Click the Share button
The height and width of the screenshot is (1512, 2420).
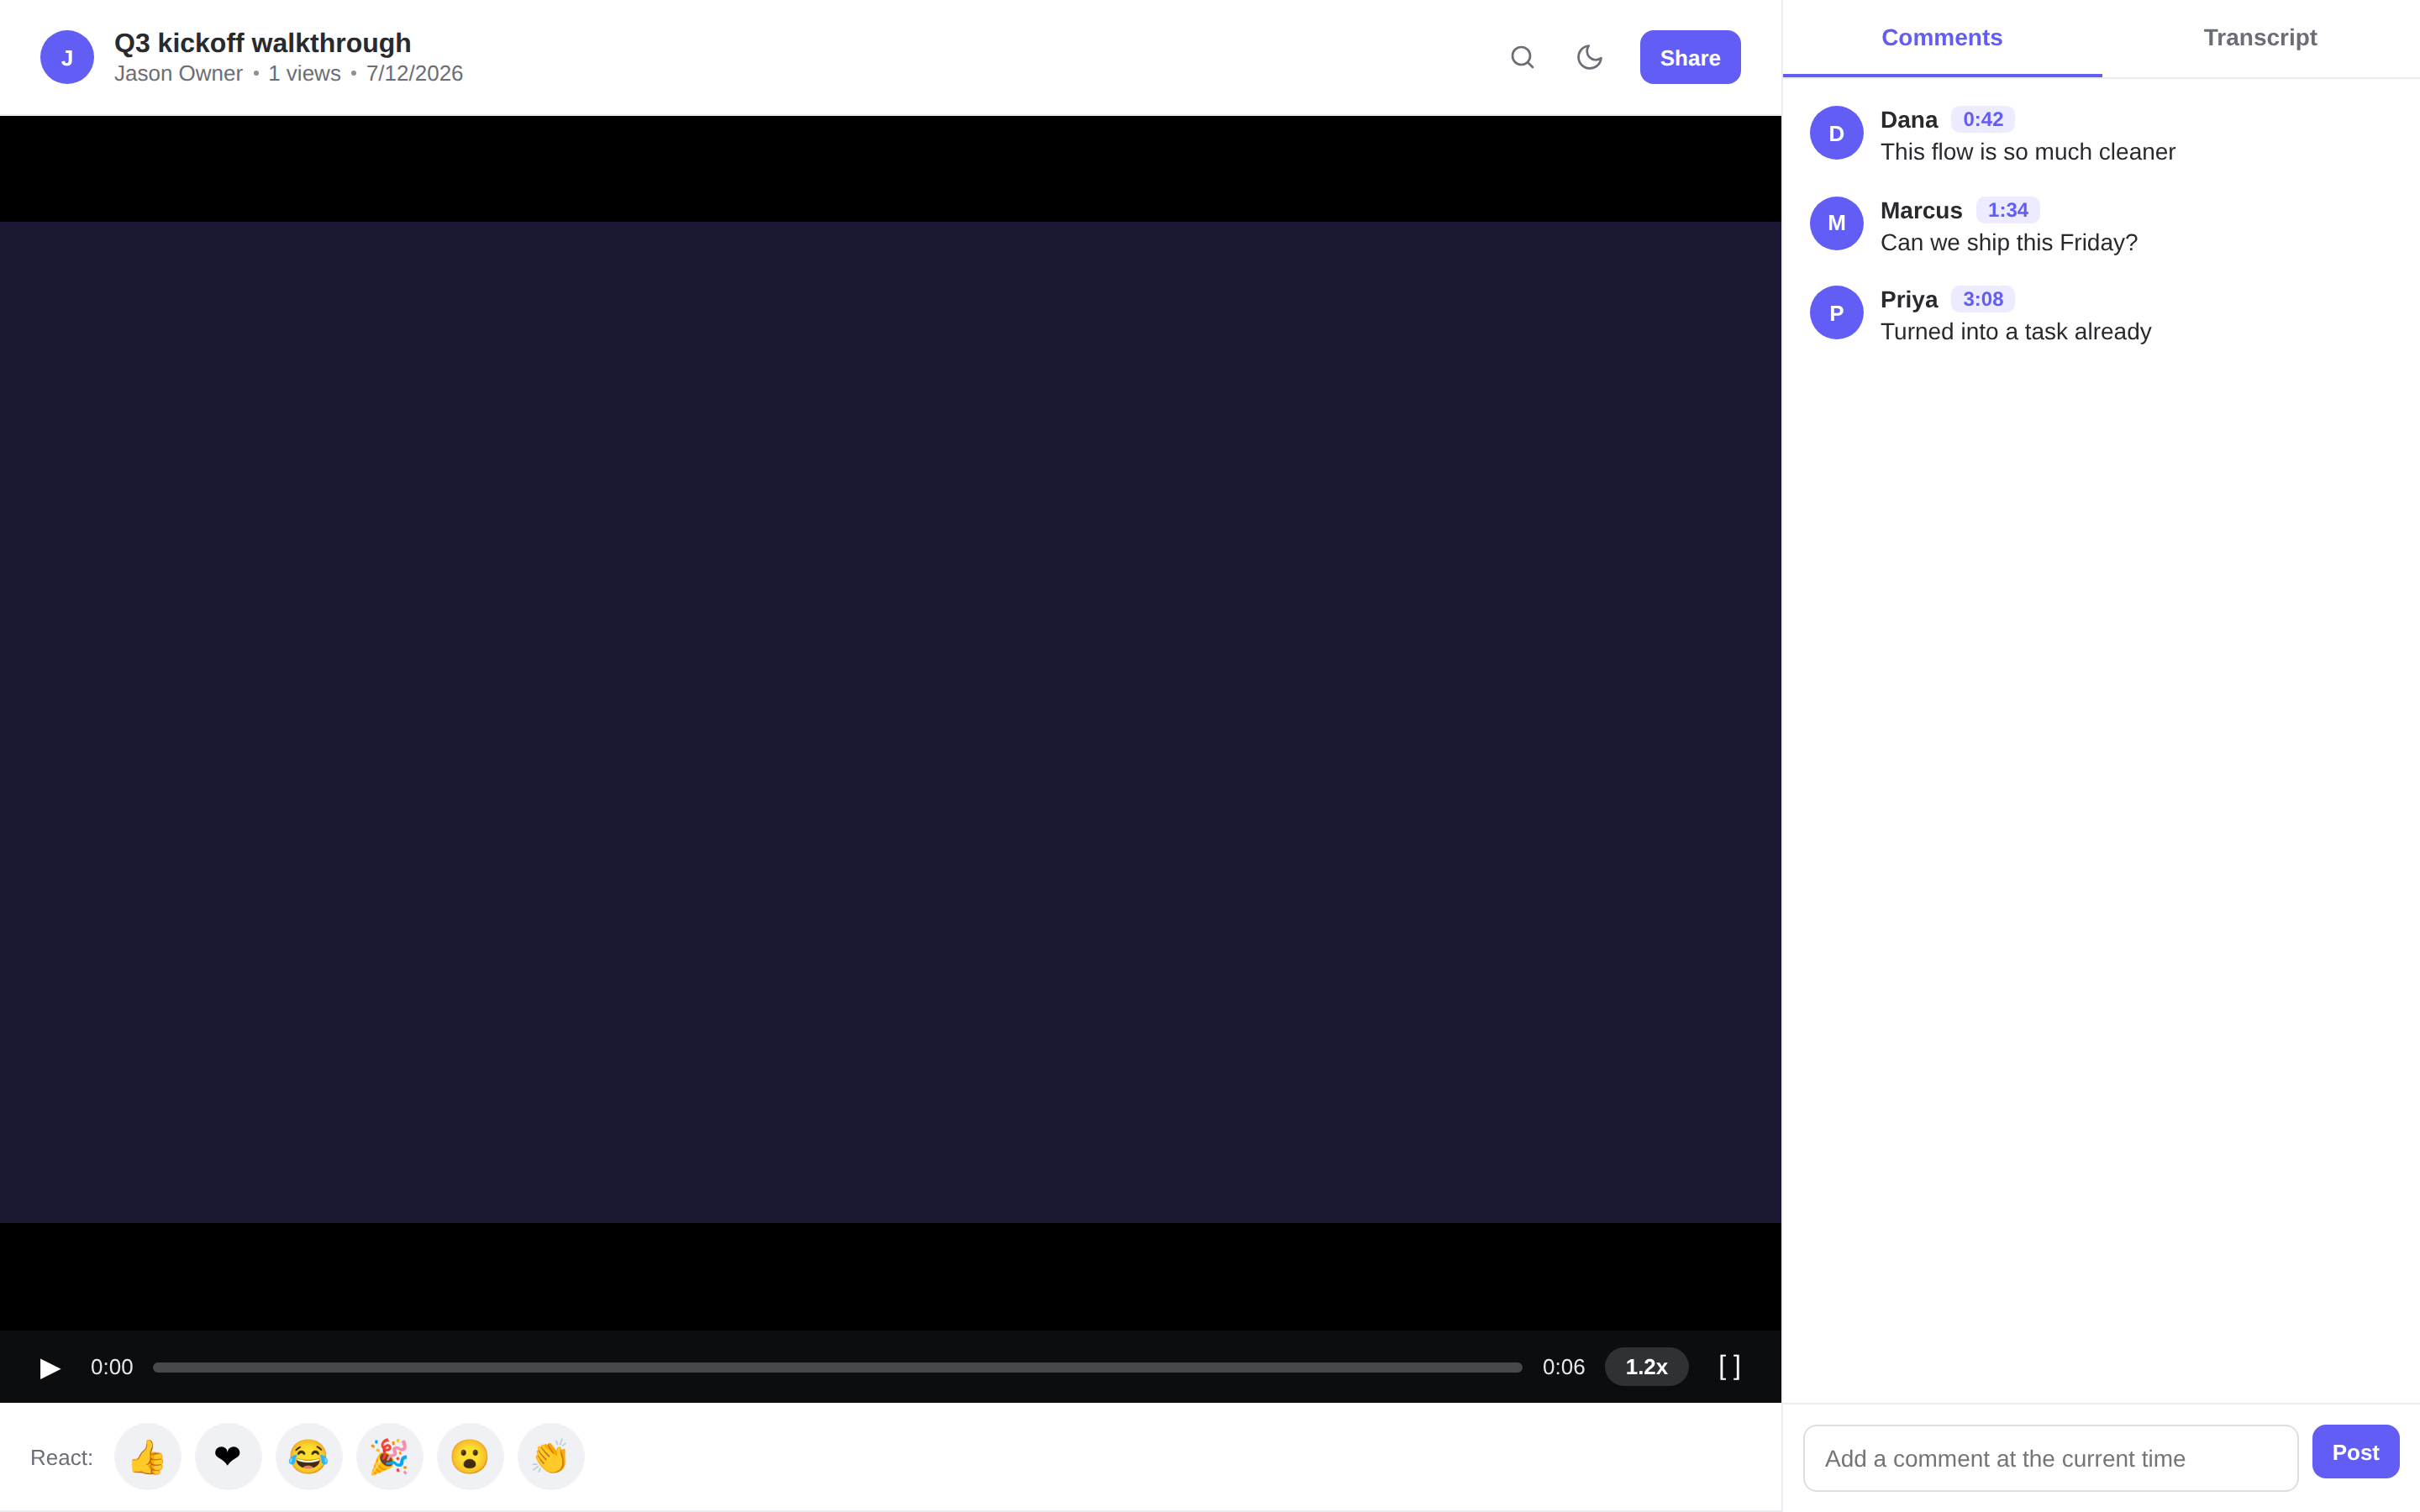[x=1690, y=57]
